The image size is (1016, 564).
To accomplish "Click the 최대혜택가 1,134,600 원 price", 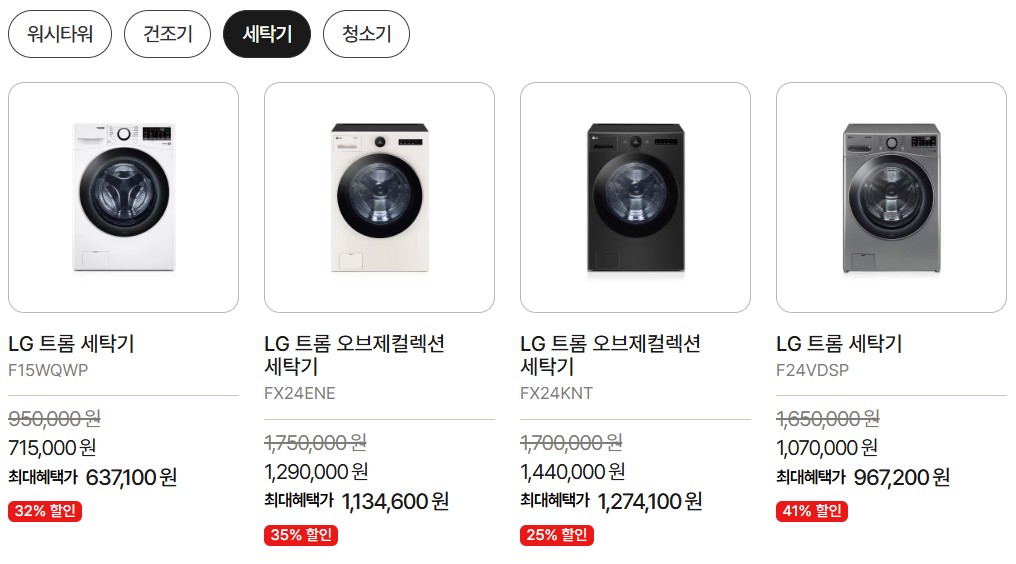I will [x=356, y=501].
